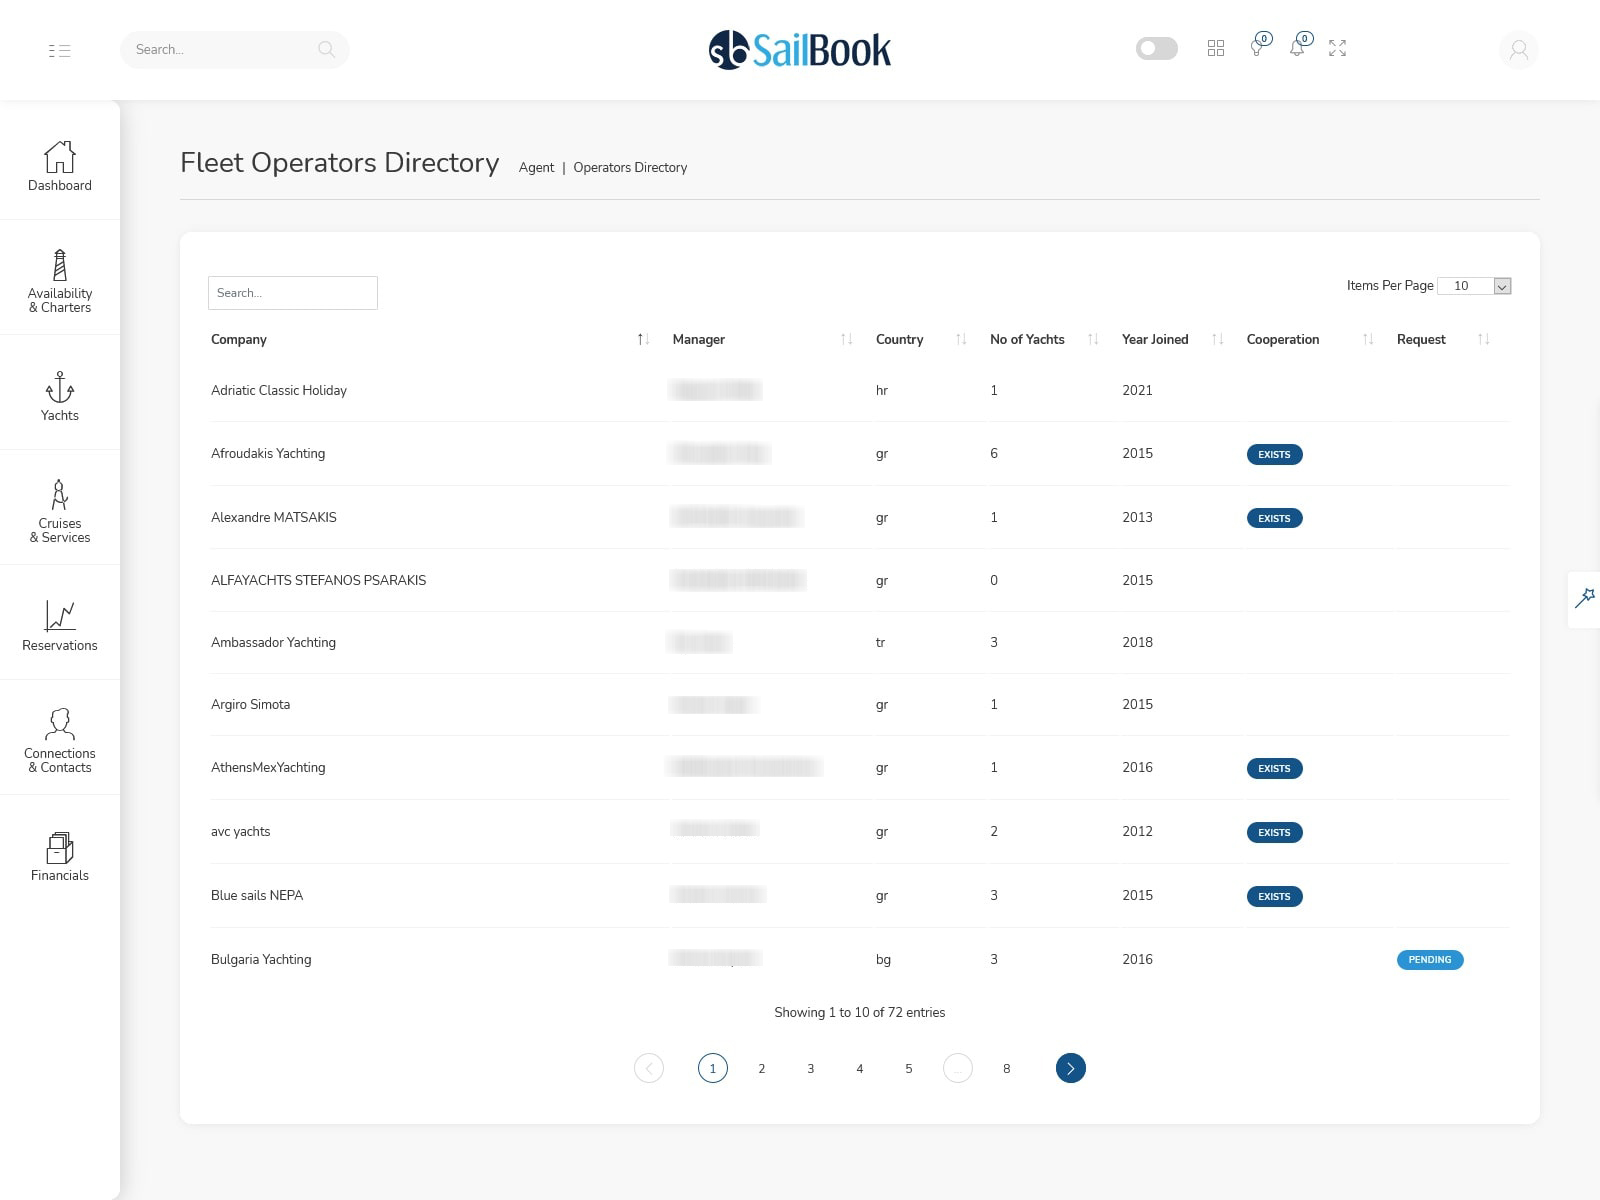1600x1200 pixels.
Task: Jump to page 8 of results
Action: click(1006, 1069)
